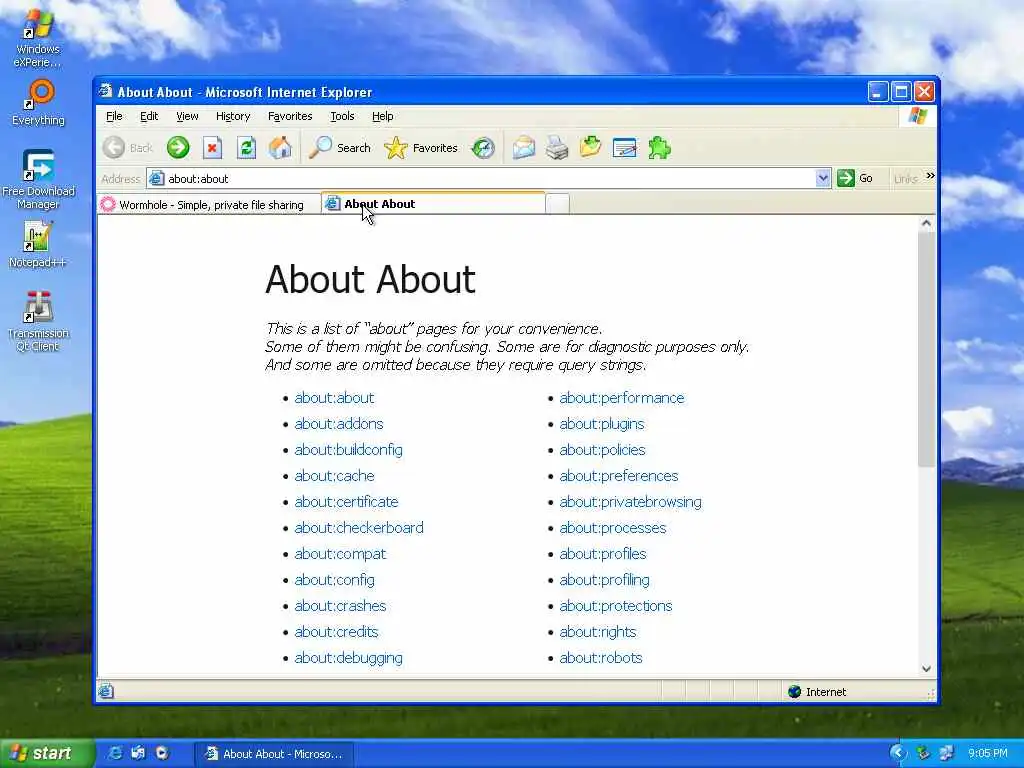Open the about:processes link
This screenshot has height=768, width=1024.
point(613,528)
